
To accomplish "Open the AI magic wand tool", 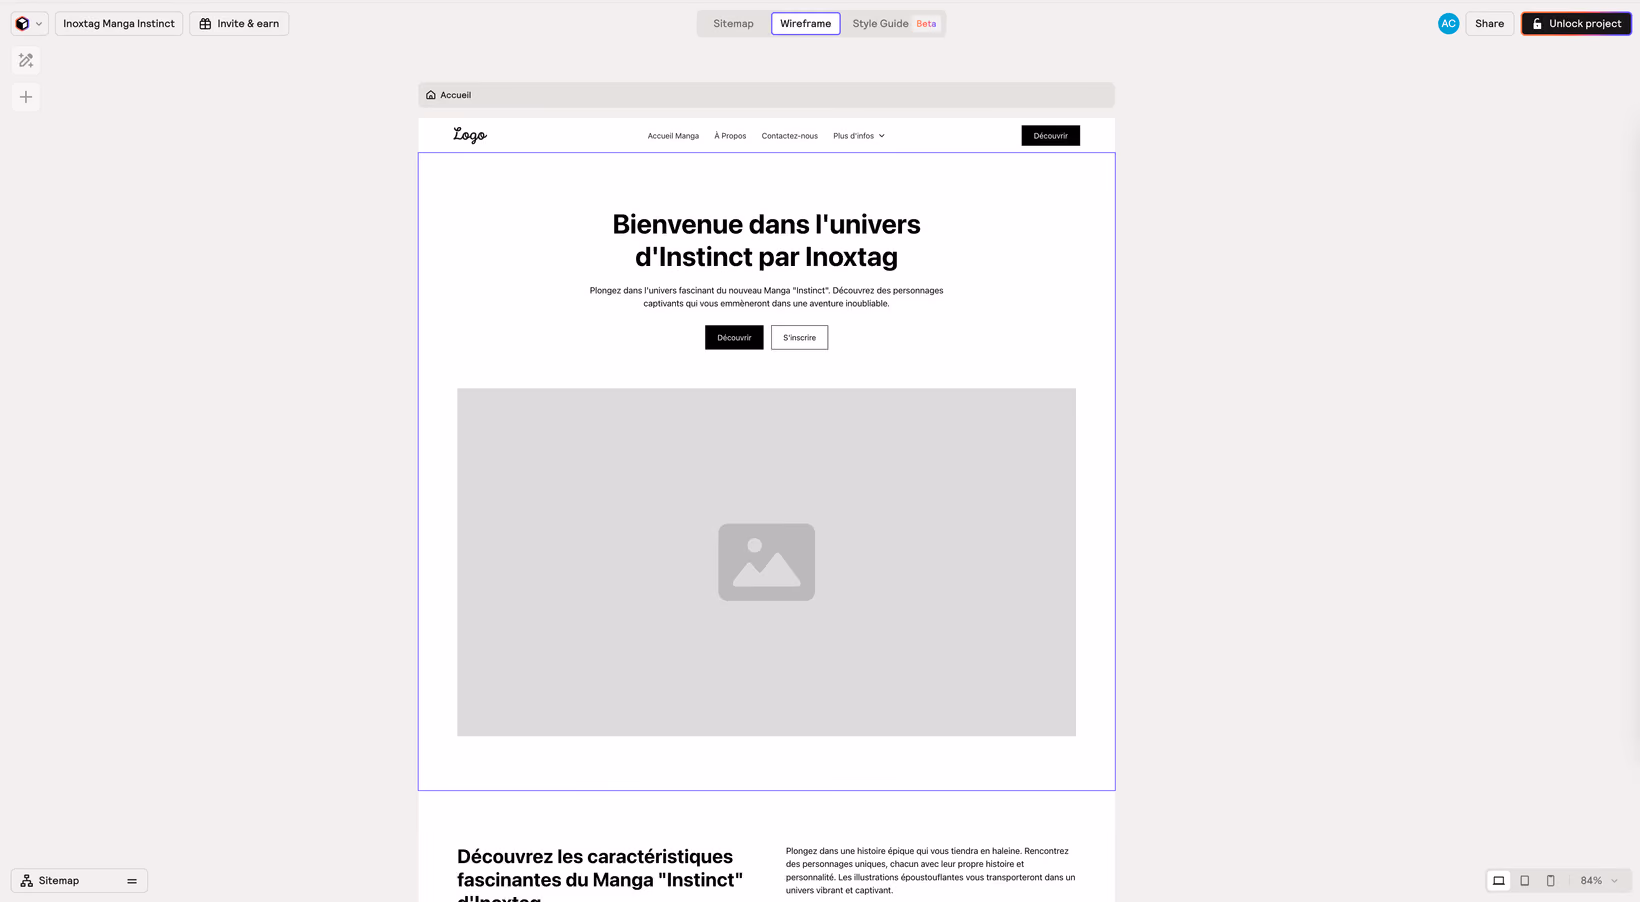I will click(26, 61).
